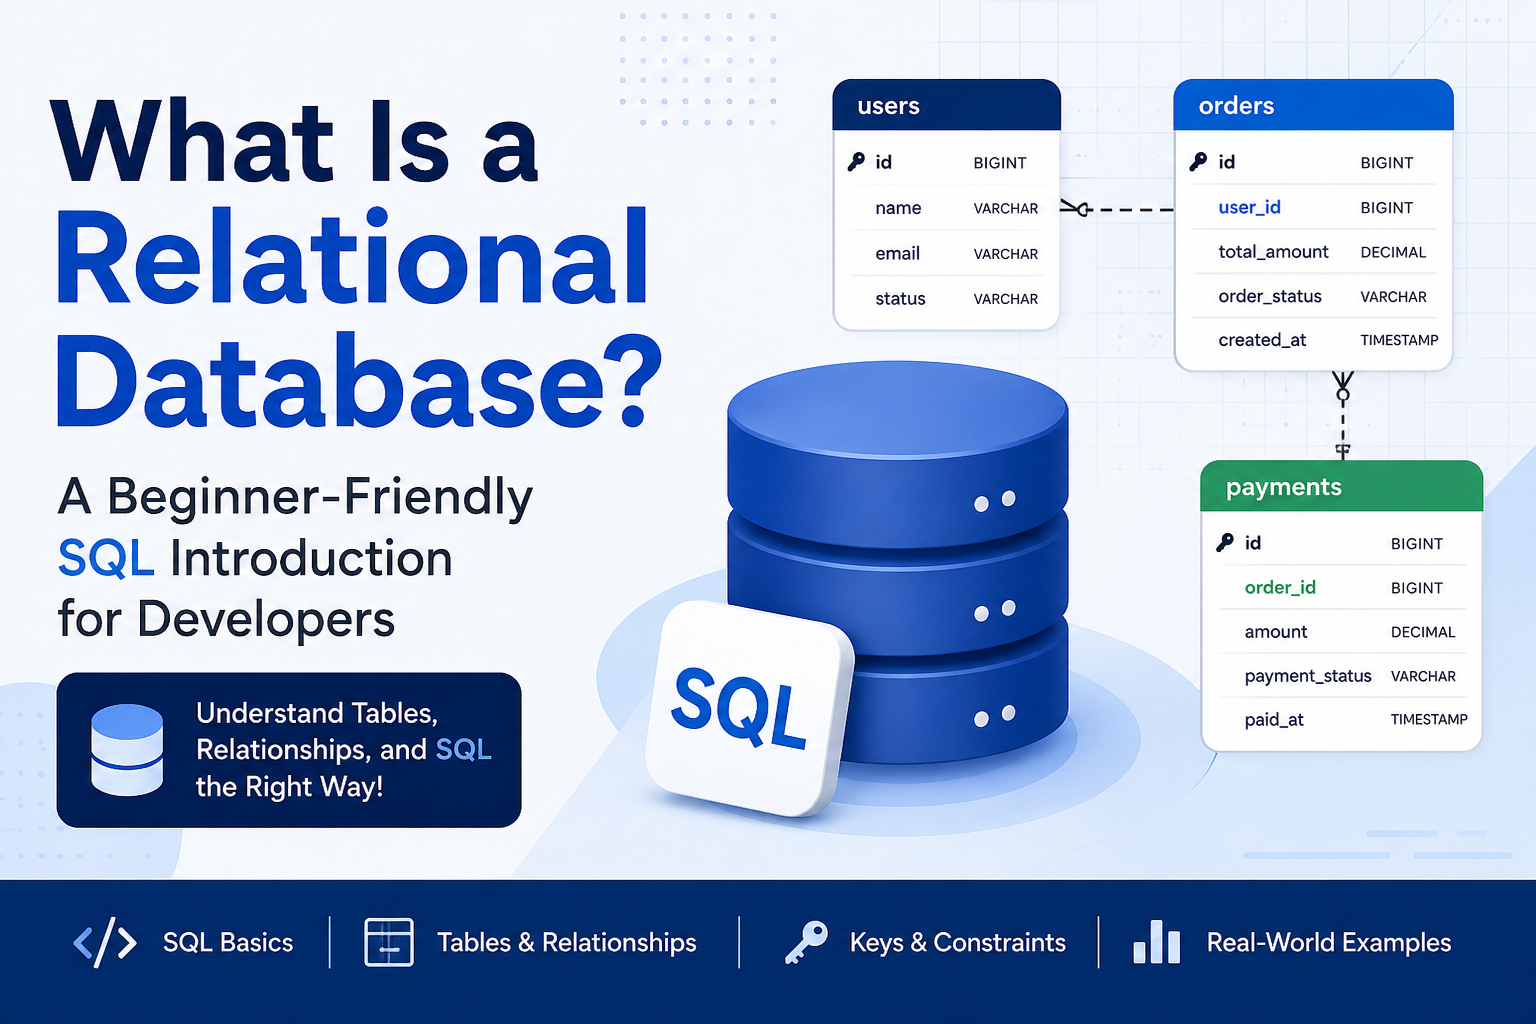Click the total_amount column in orders
Image resolution: width=1536 pixels, height=1024 pixels.
pos(1273,252)
